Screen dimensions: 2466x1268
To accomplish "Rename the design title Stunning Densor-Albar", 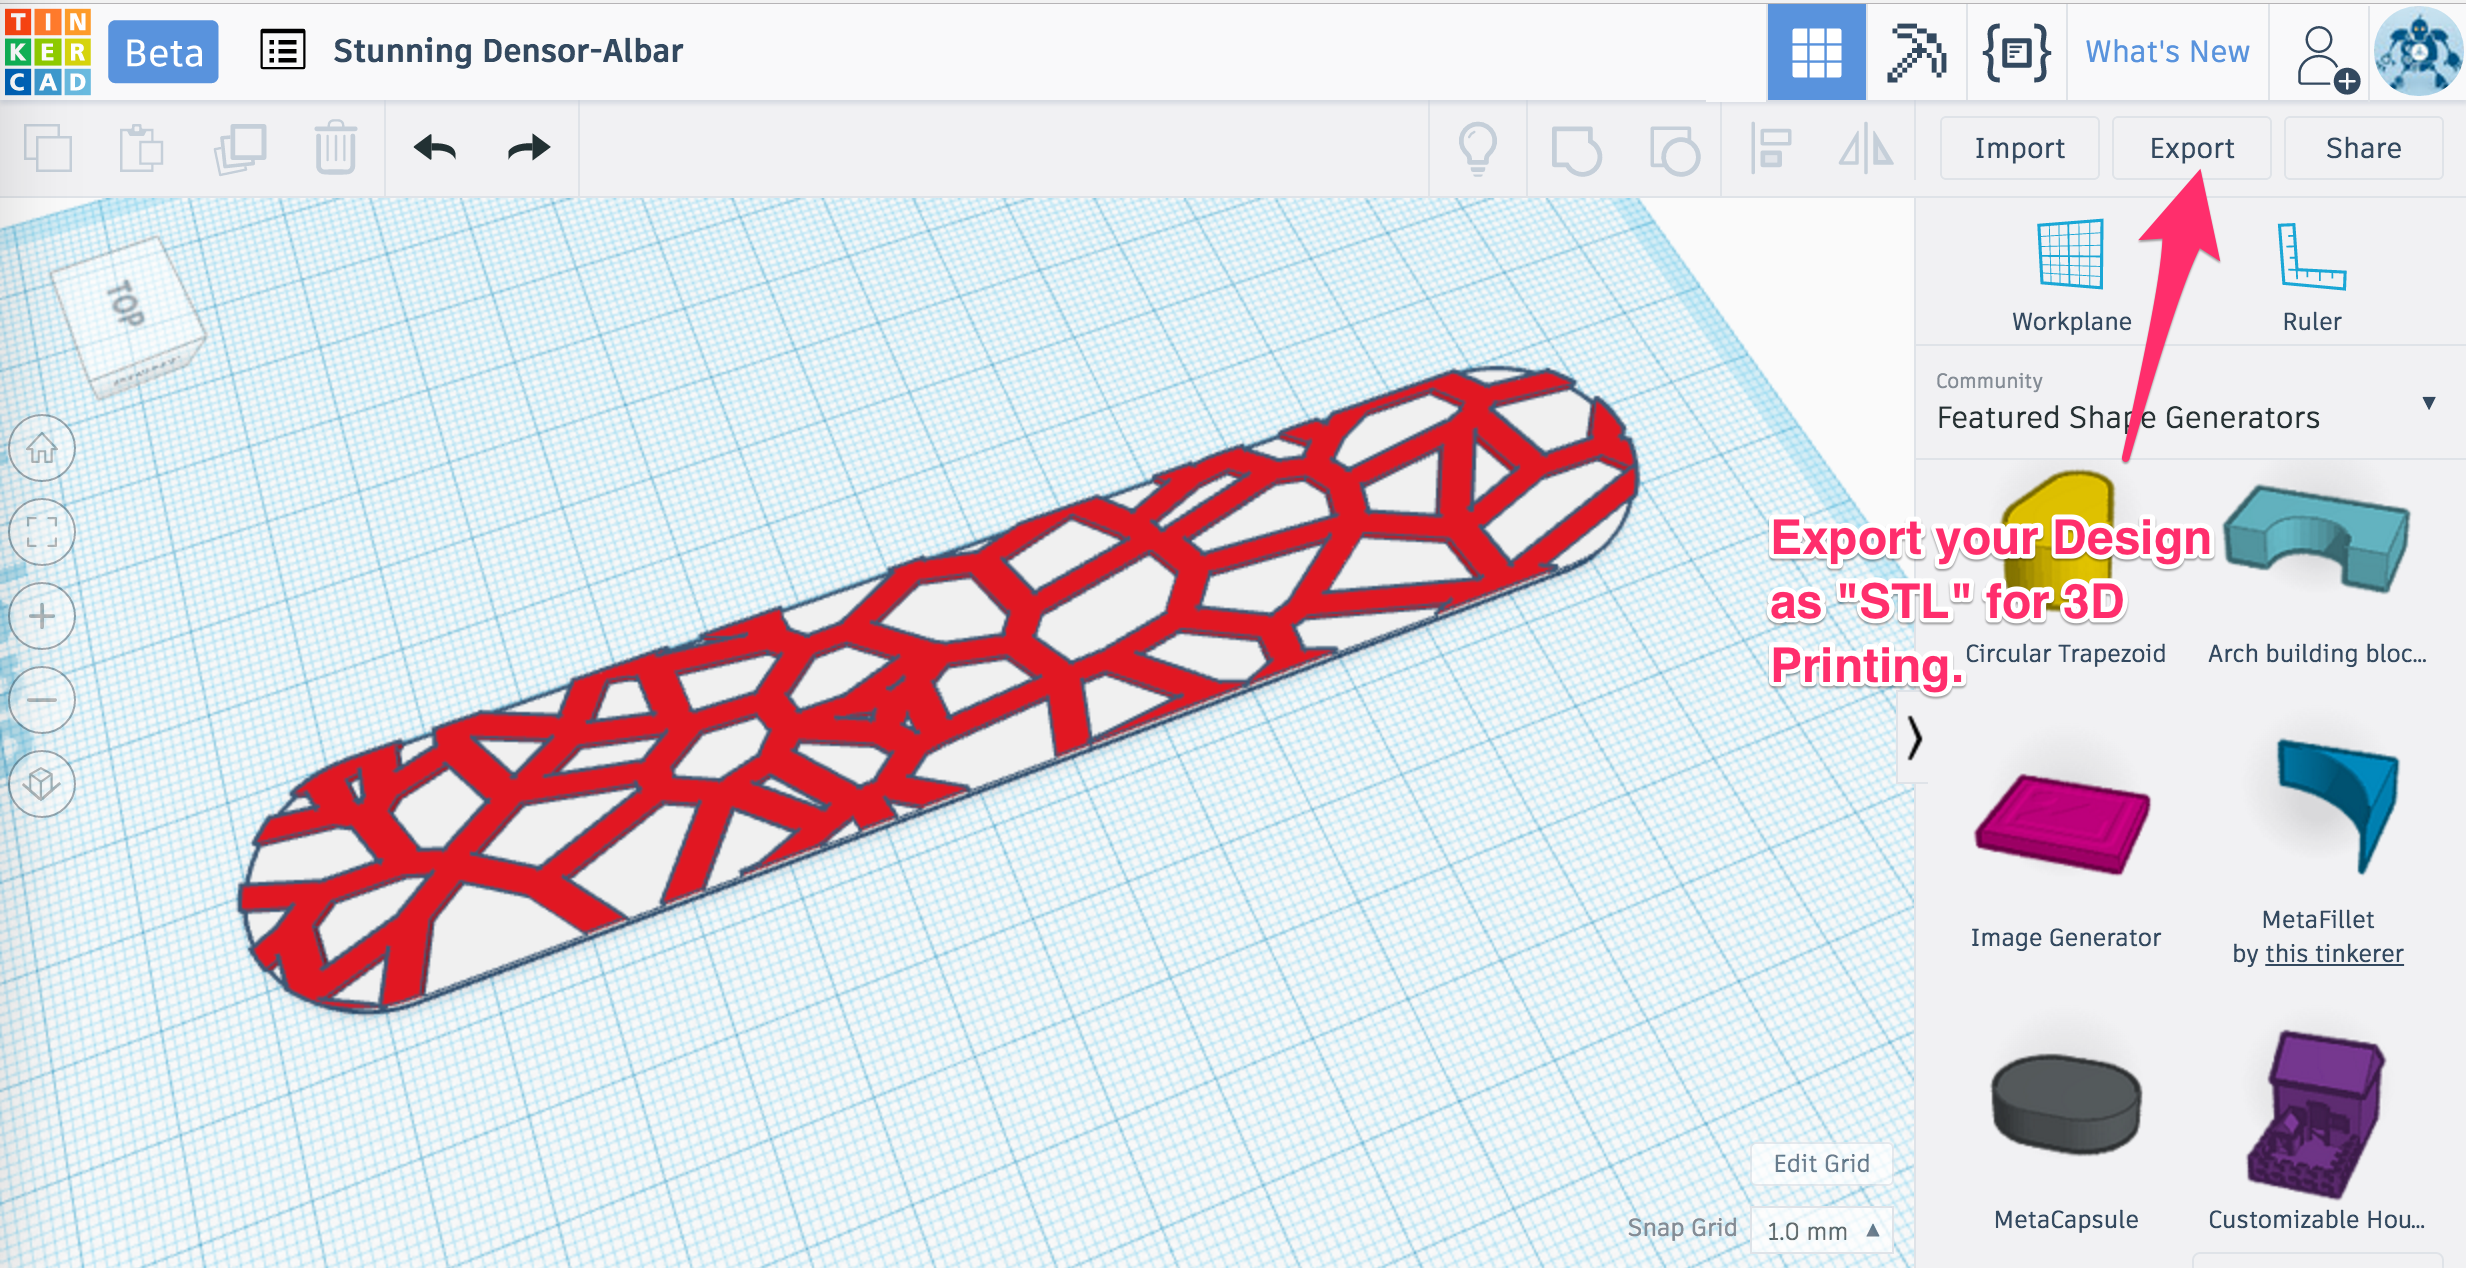I will tap(508, 51).
